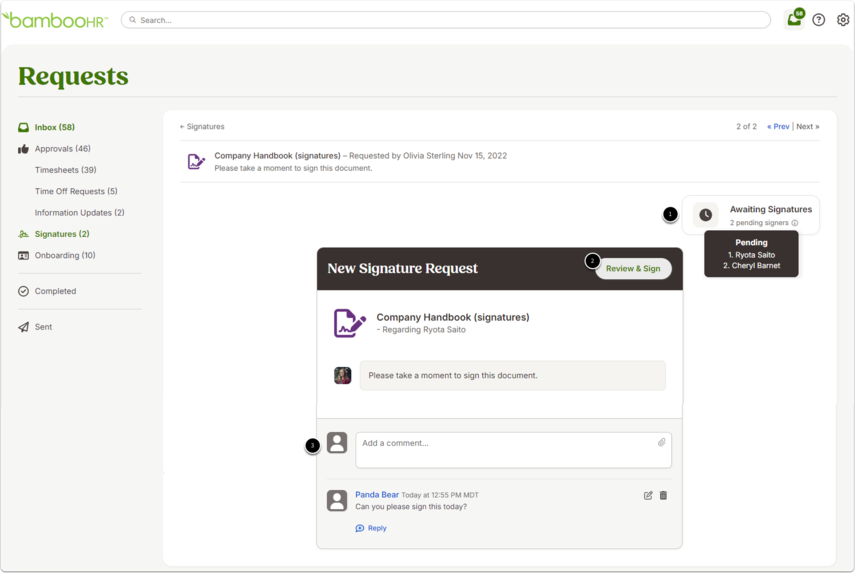Click the paperclip attachment icon
Viewport: 855px width, 573px height.
pos(661,442)
